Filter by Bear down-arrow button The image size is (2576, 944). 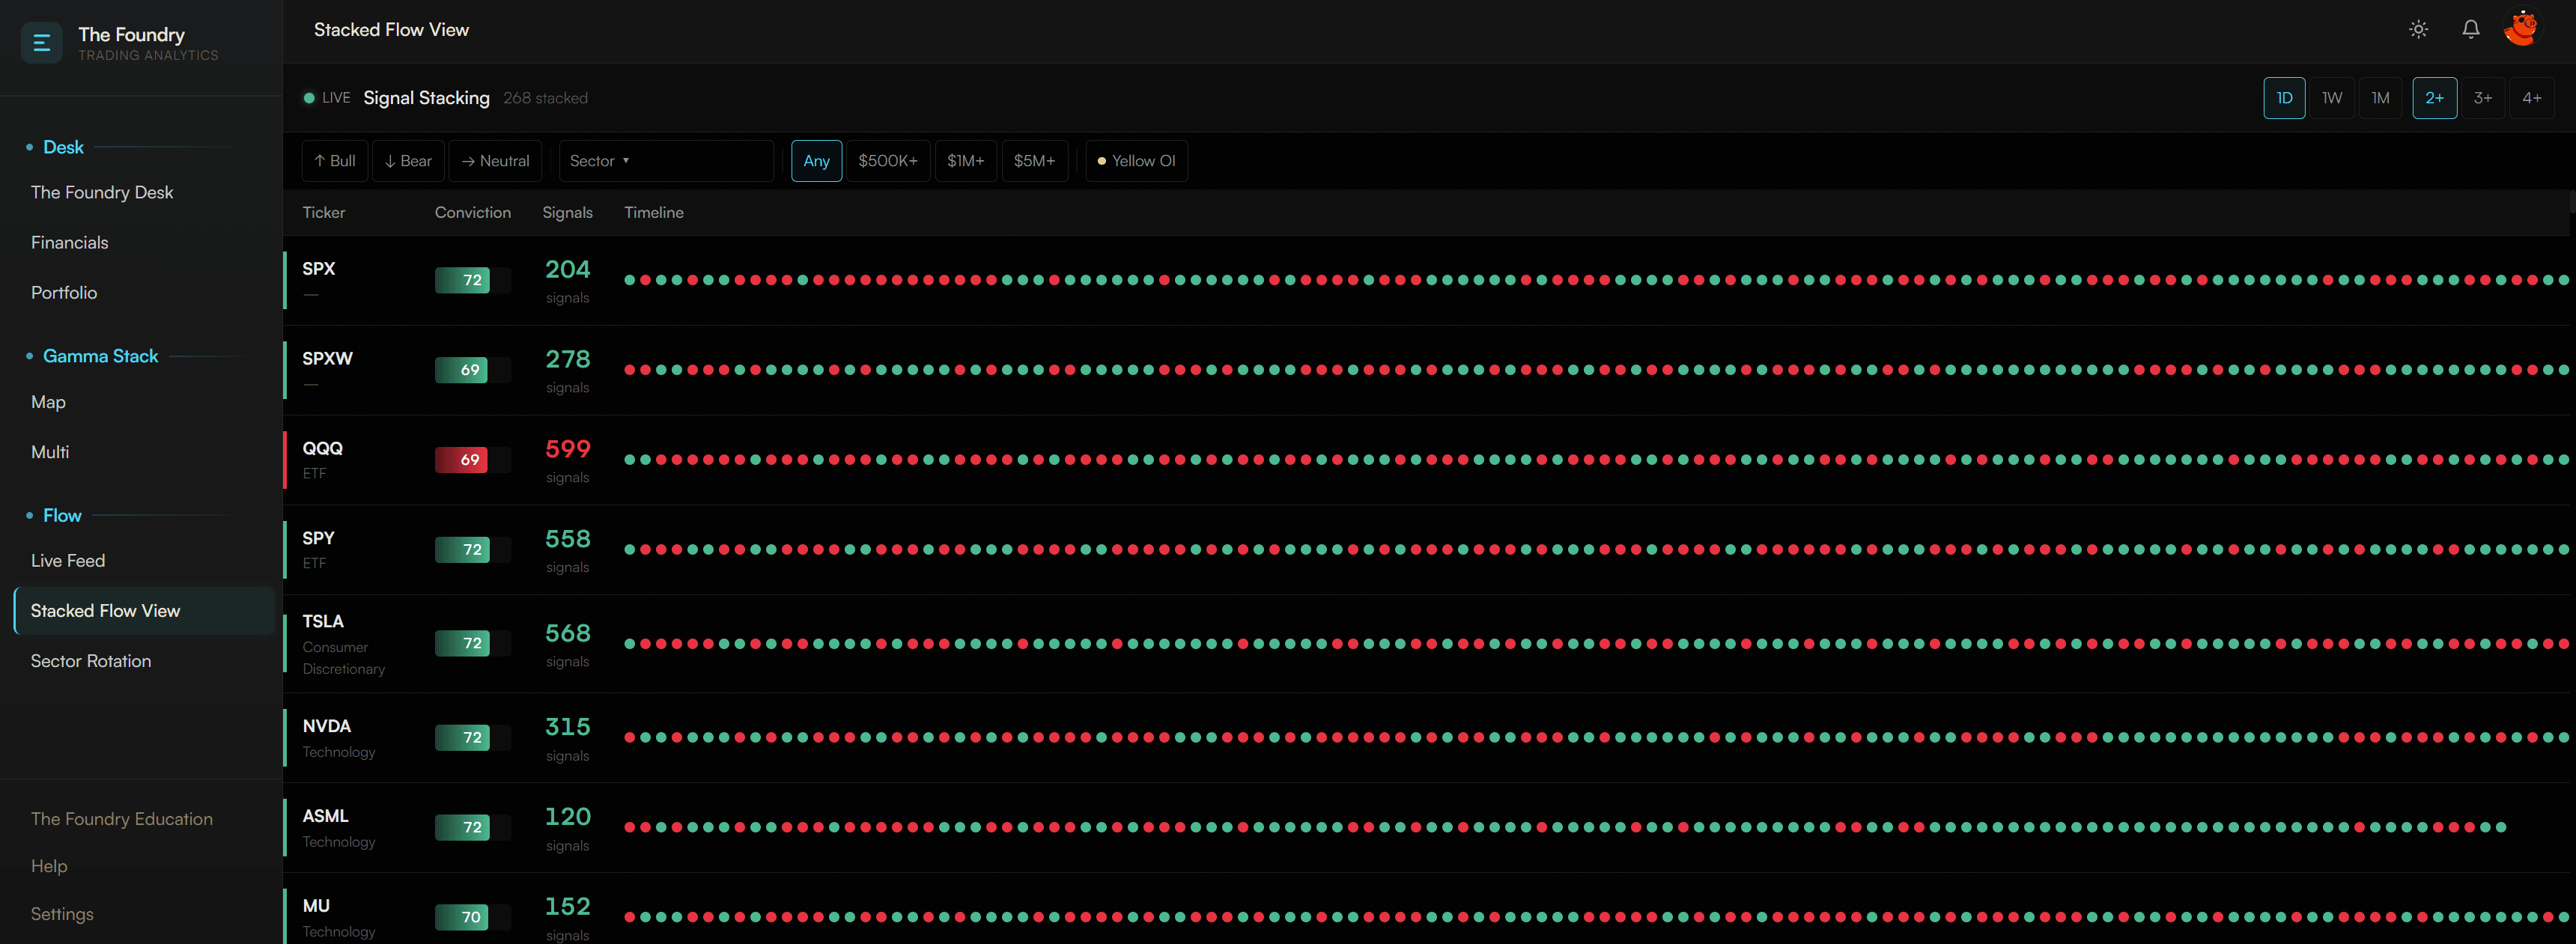coord(408,161)
